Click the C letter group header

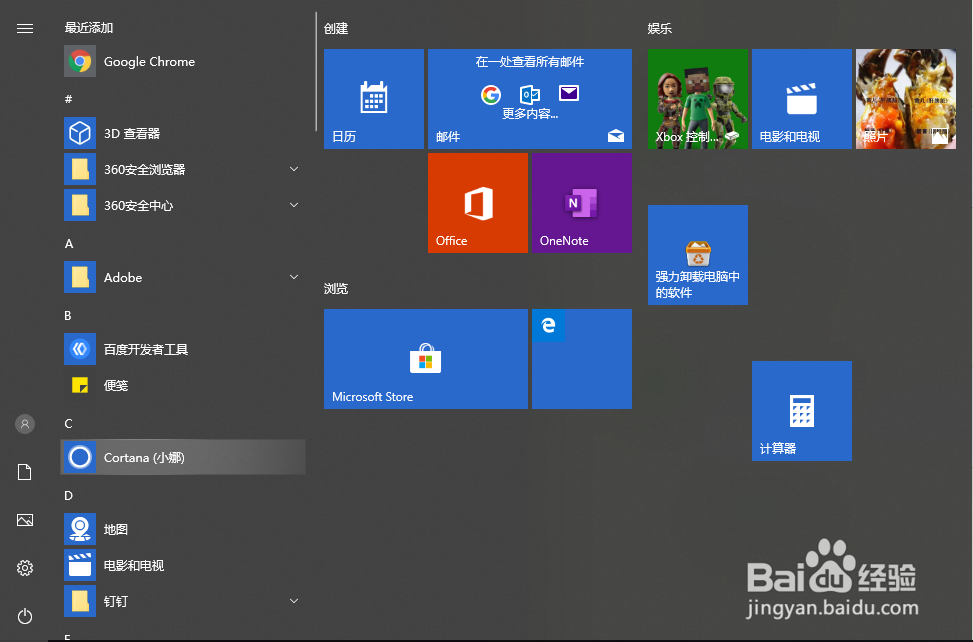[x=68, y=424]
